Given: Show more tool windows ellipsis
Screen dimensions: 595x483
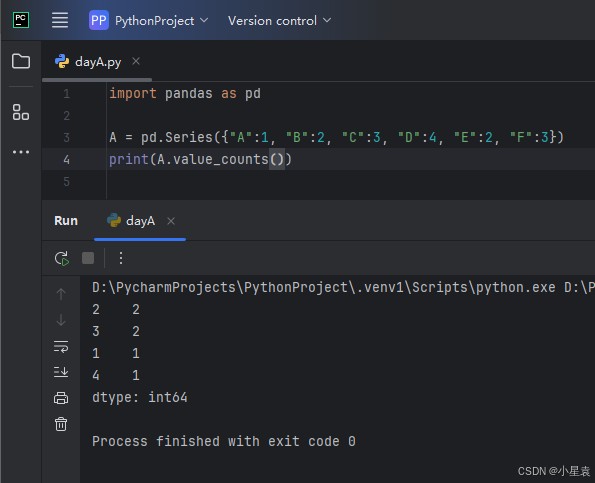Looking at the screenshot, I should pyautogui.click(x=21, y=152).
